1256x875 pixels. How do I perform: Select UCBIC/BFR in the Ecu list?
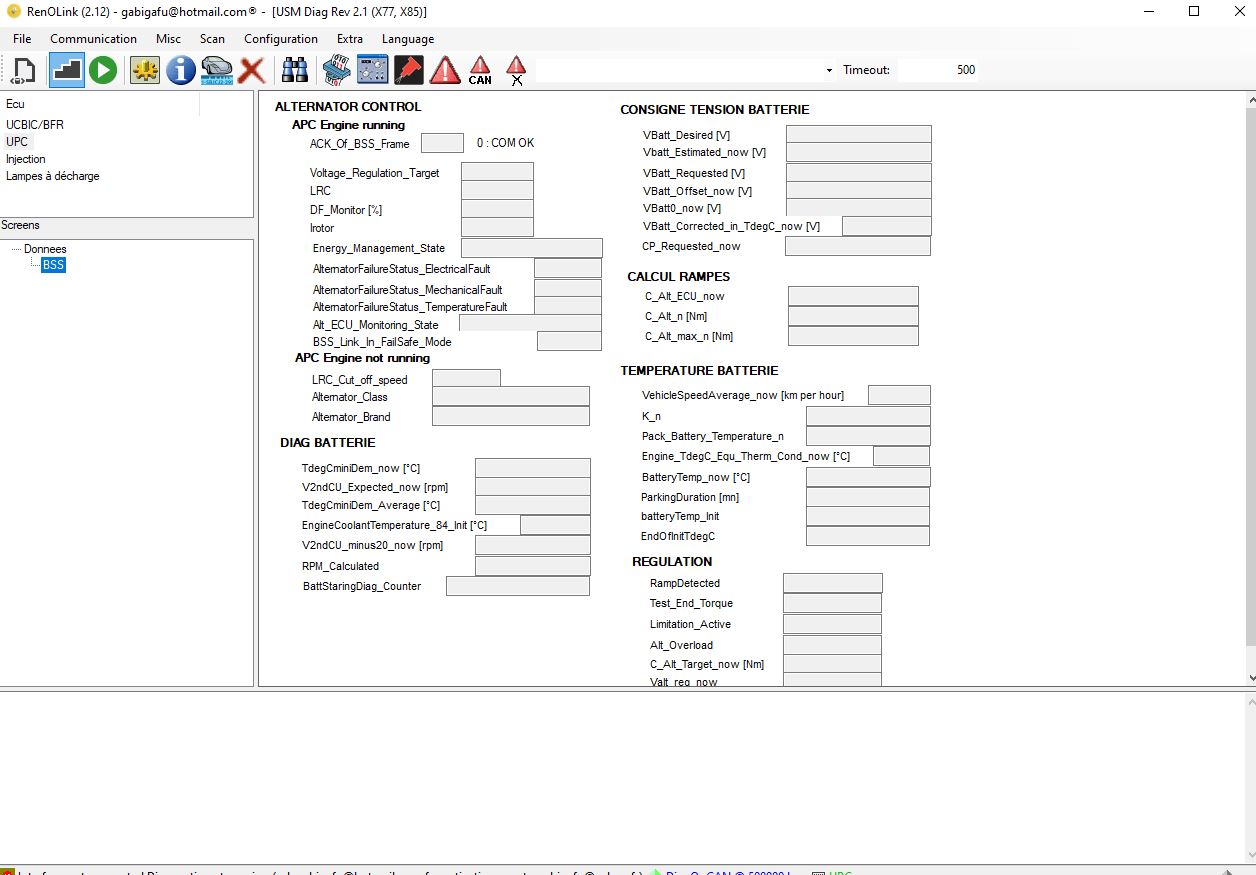coord(35,125)
